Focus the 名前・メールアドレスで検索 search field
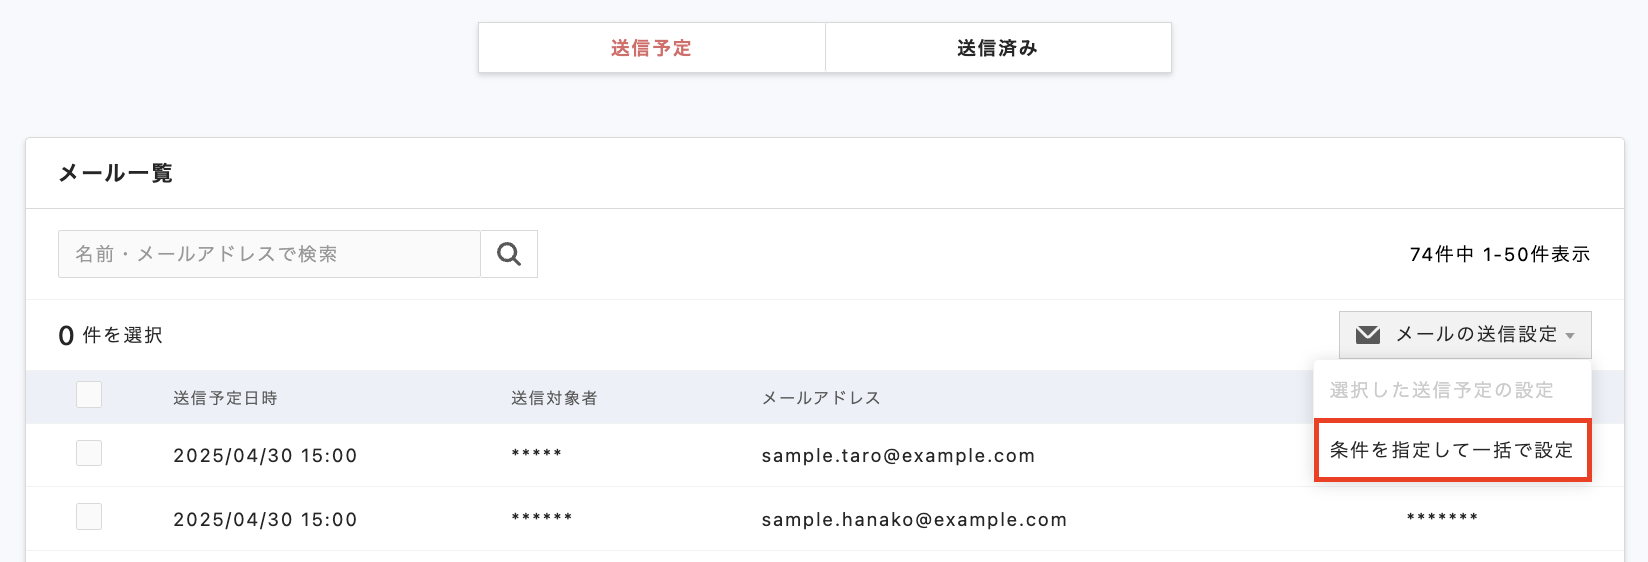1648x562 pixels. pyautogui.click(x=269, y=254)
